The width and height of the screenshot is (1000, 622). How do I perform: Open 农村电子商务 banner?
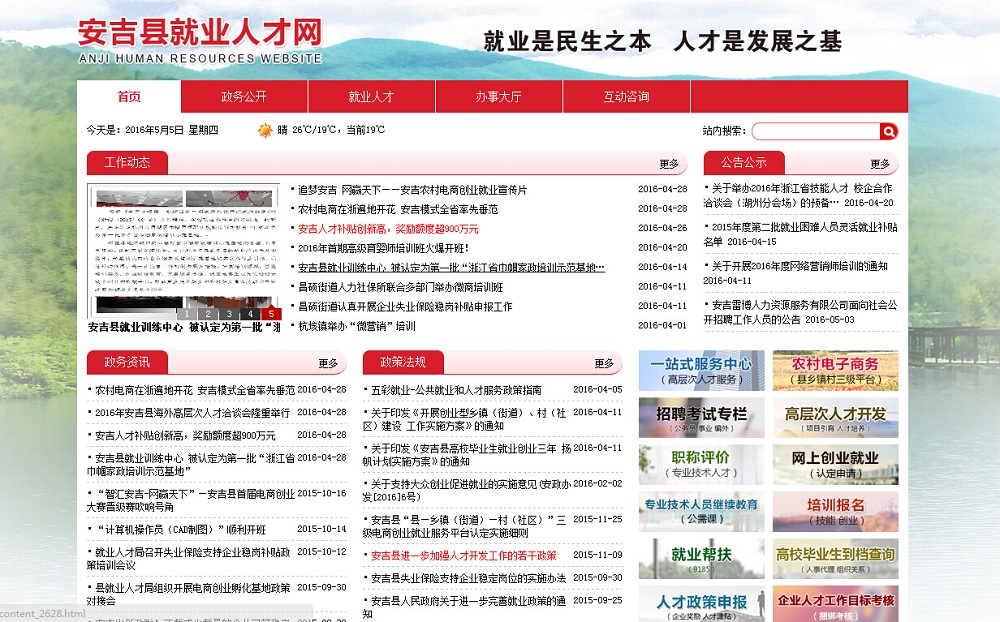835,371
